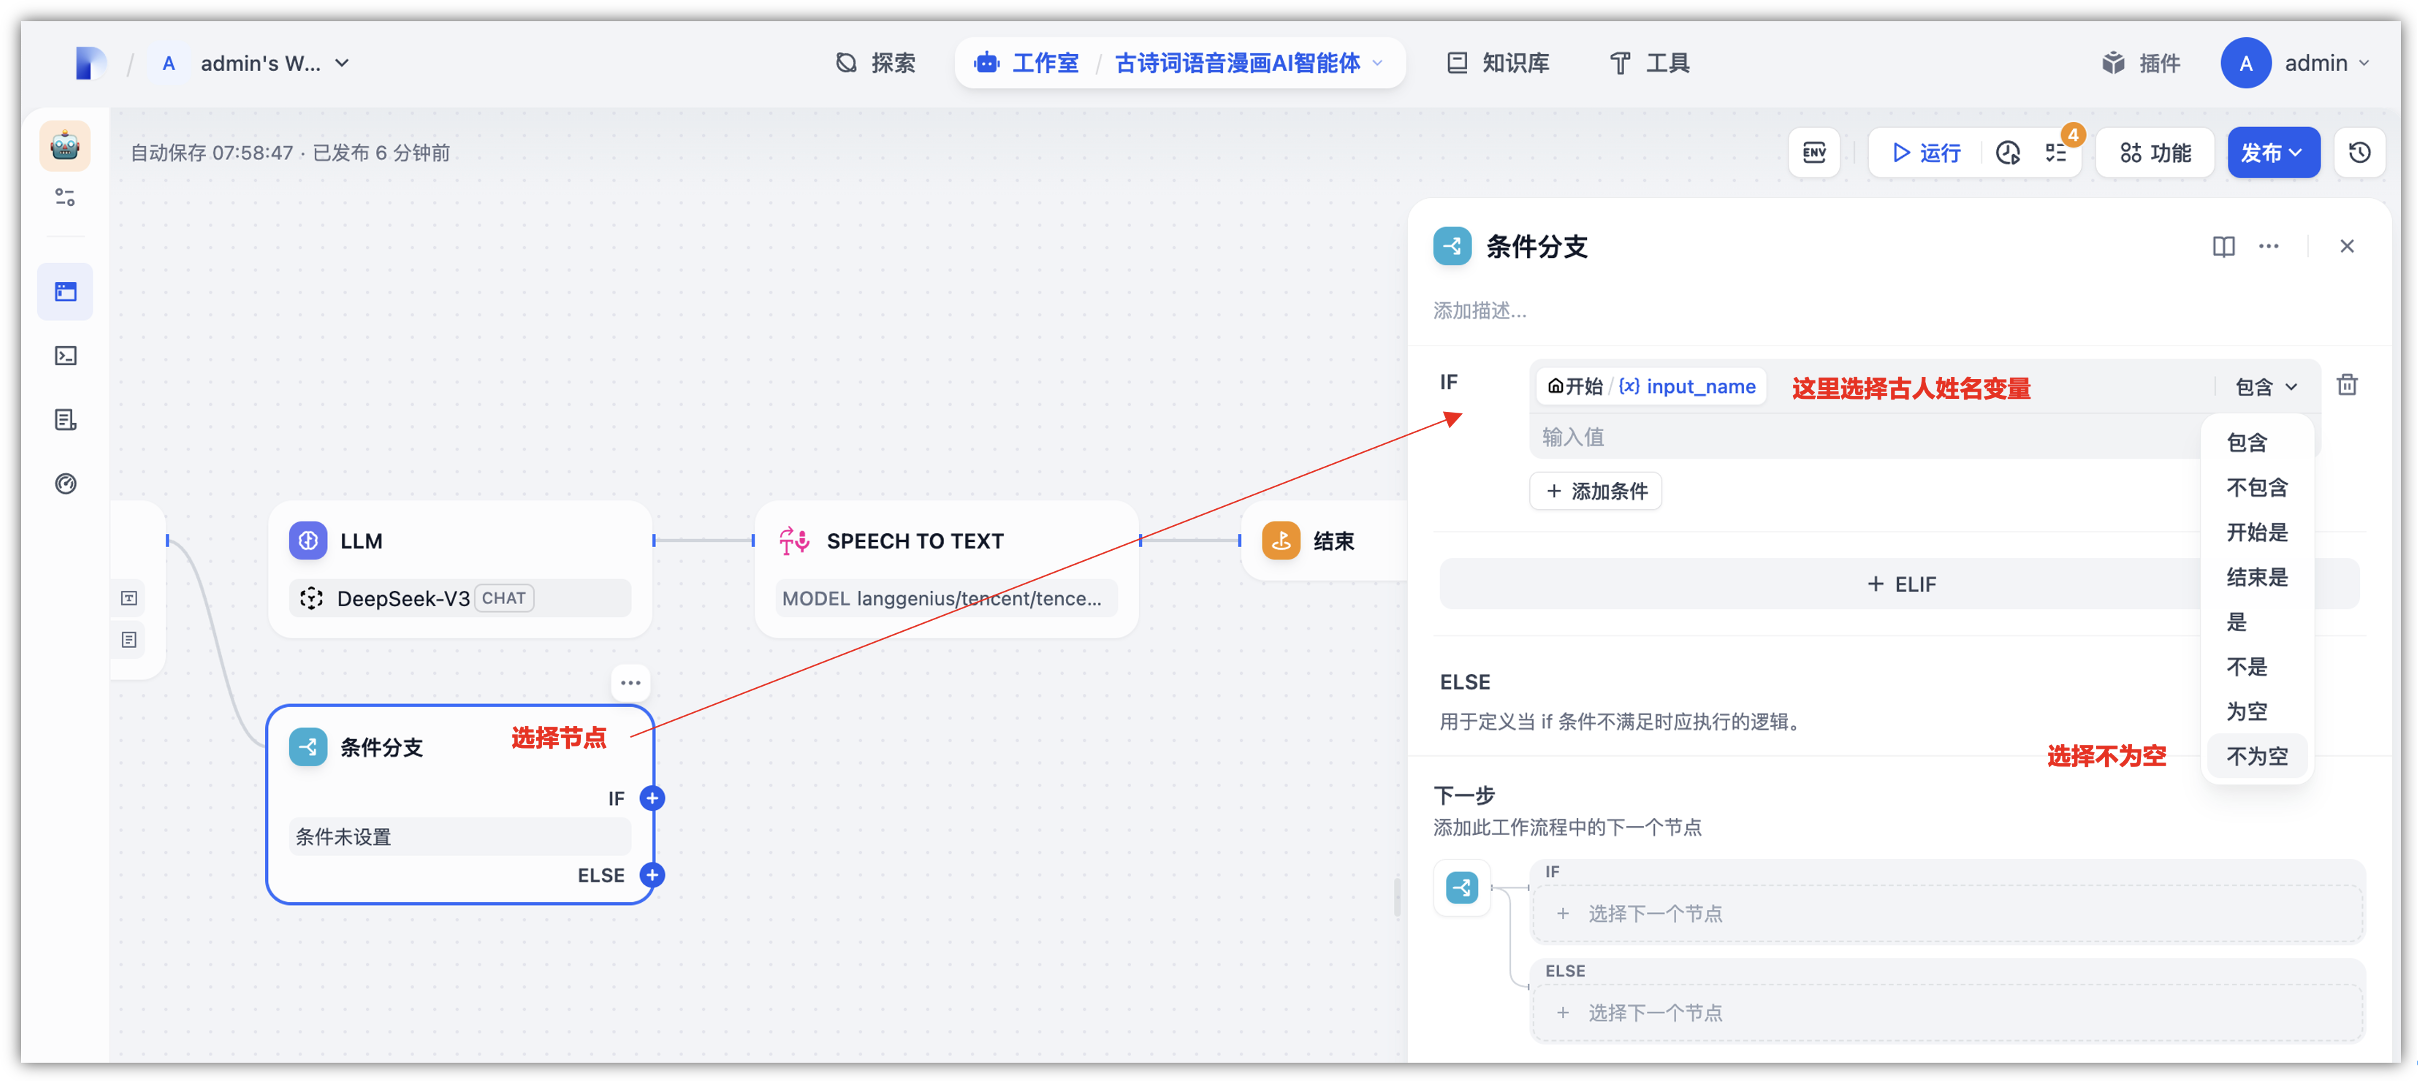Click the run history icon beside 运行
The width and height of the screenshot is (2418, 1086).
(2008, 153)
